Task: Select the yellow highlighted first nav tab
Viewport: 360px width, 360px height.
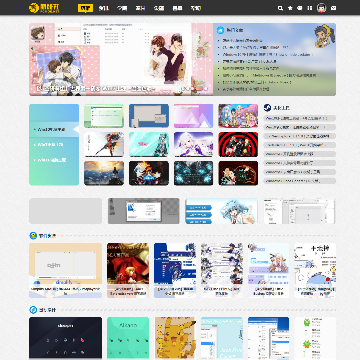Action: point(85,8)
